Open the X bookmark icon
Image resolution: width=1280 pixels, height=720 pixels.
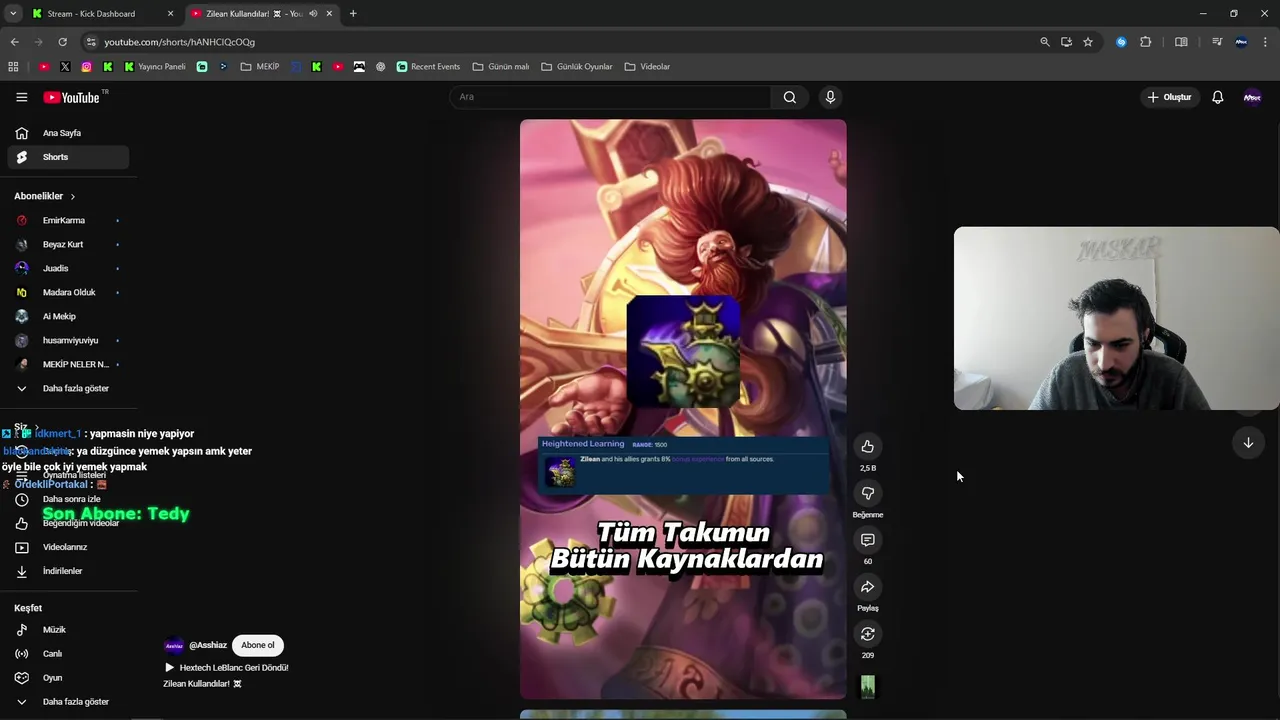65,67
